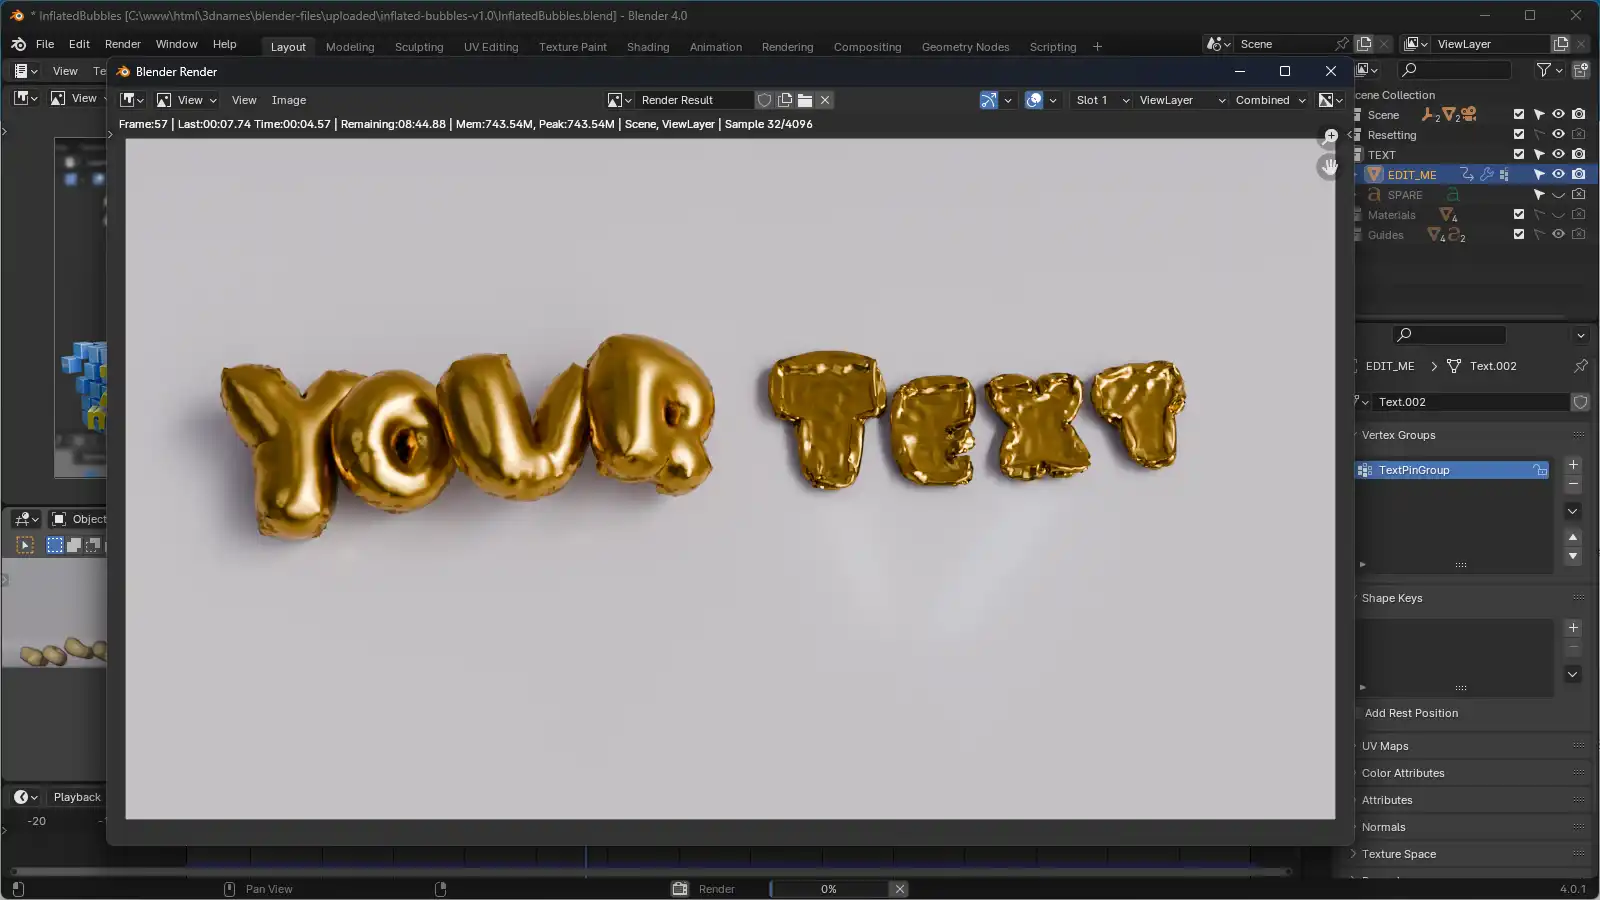Image resolution: width=1600 pixels, height=900 pixels.
Task: Click lock icon on TextPinGroup row
Action: coord(1540,470)
